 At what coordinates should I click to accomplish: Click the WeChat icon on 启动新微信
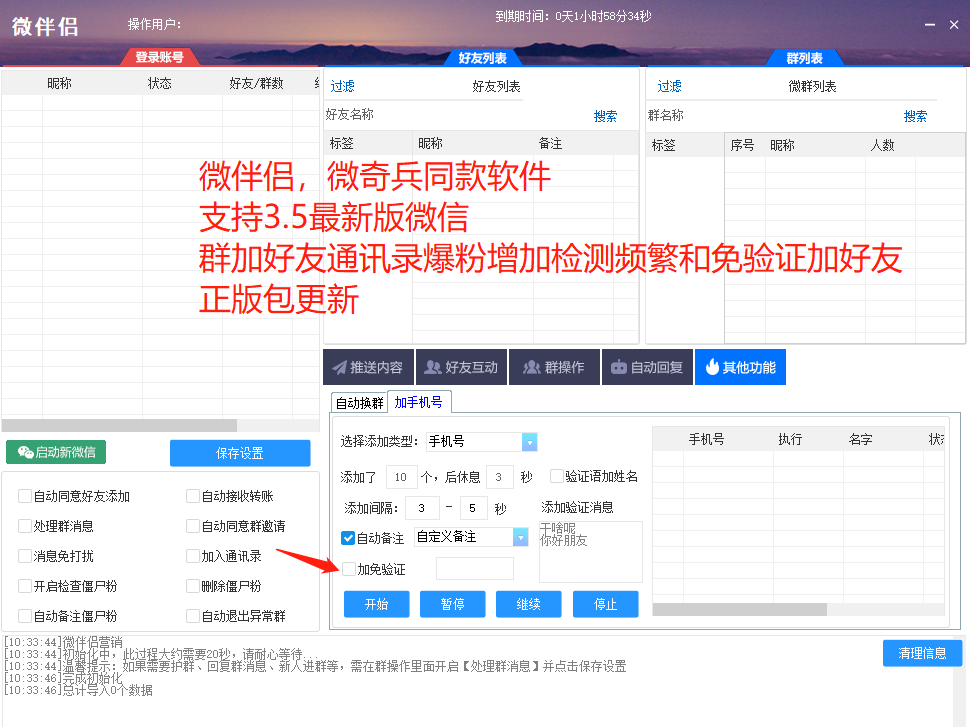point(25,452)
